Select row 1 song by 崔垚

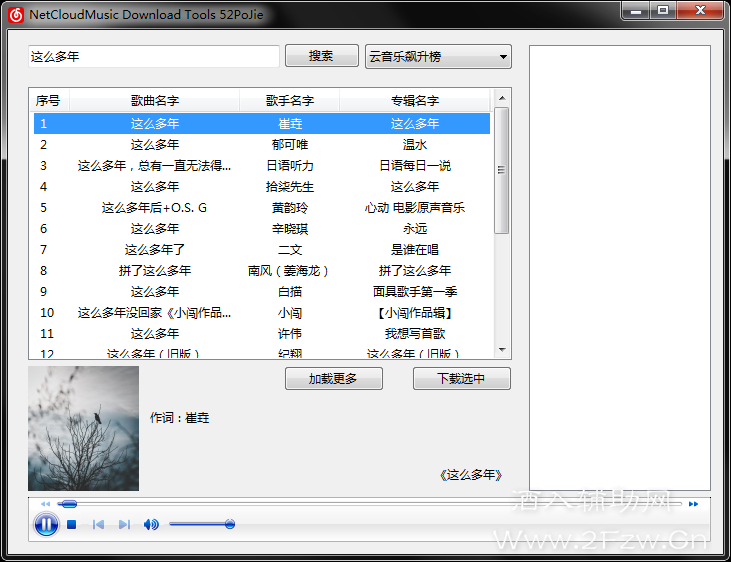[262, 124]
